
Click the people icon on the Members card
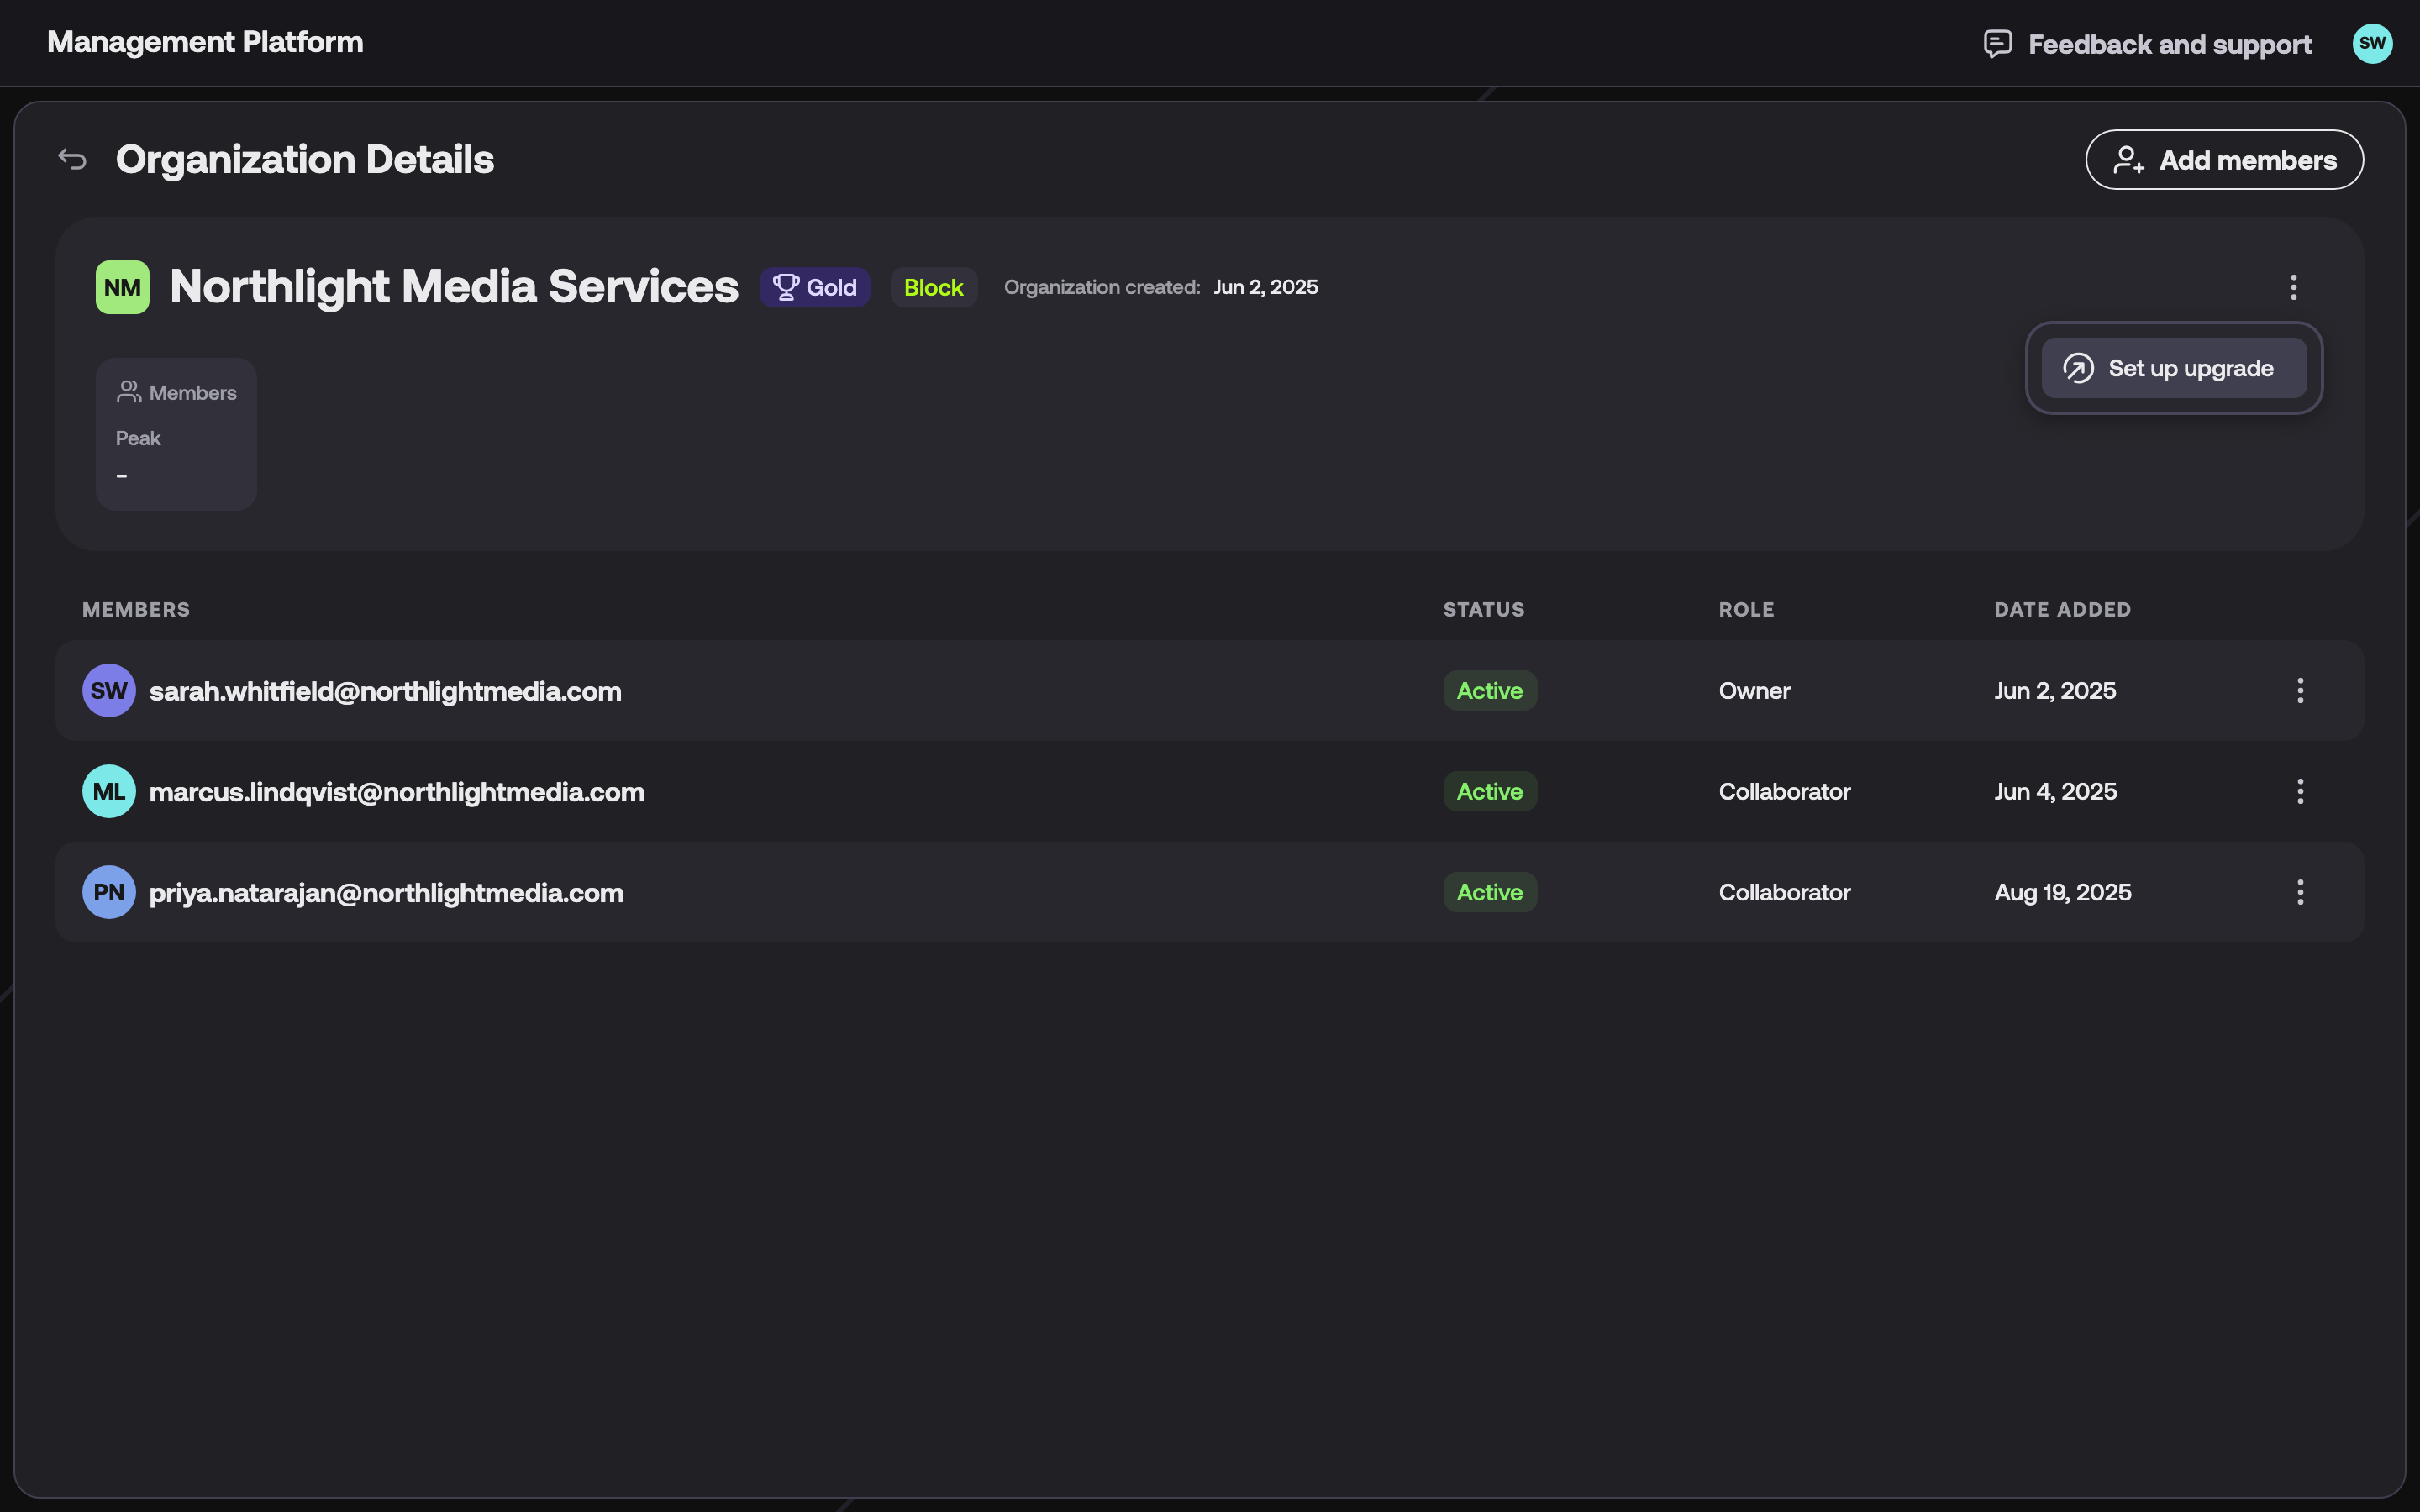(128, 392)
